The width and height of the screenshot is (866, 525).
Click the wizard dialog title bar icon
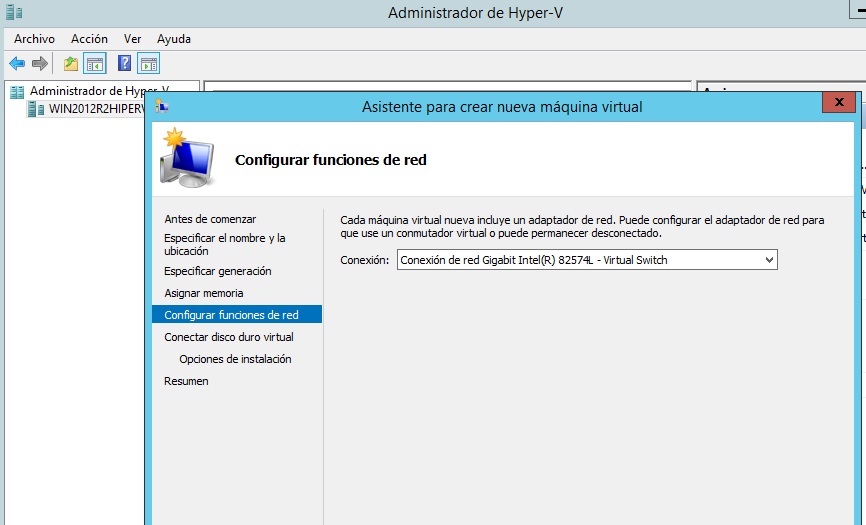pos(163,106)
